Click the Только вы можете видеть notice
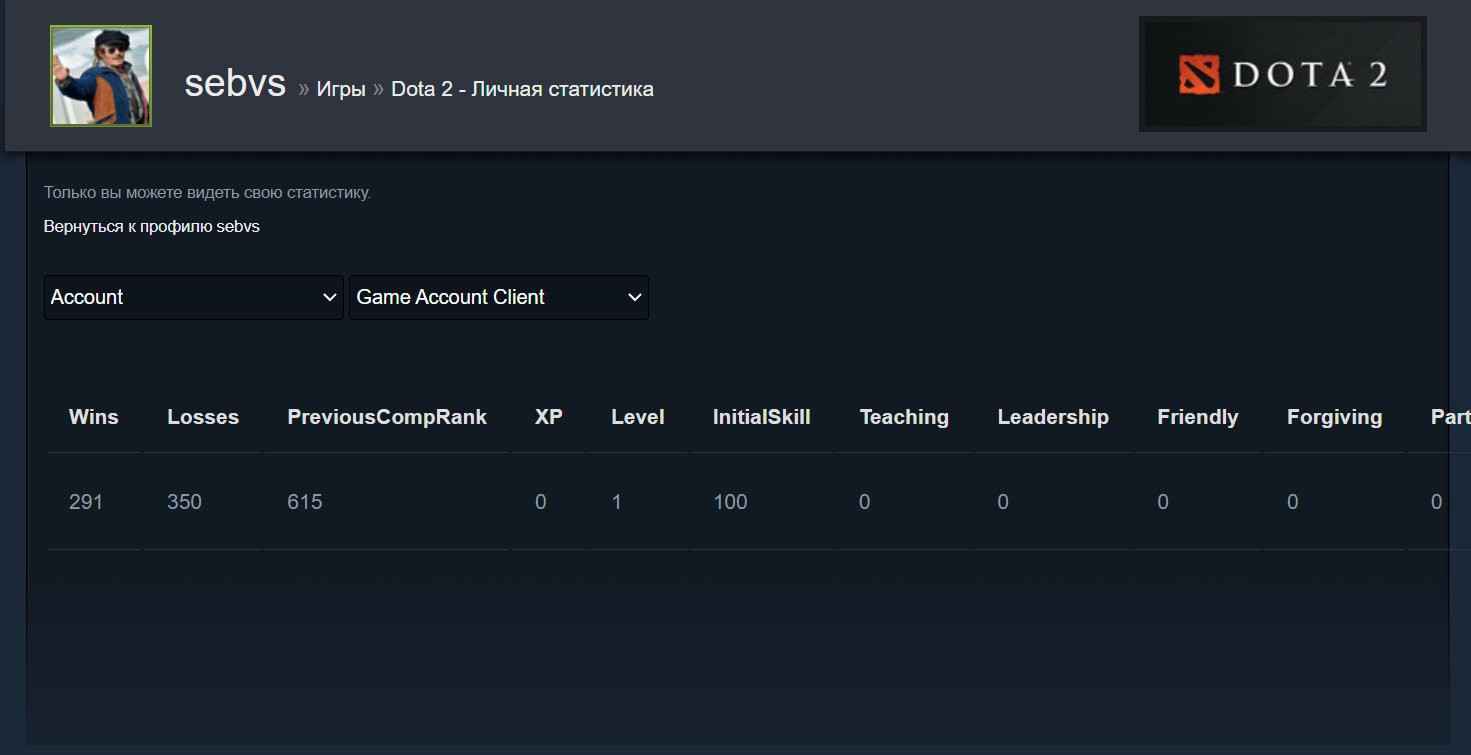 (x=207, y=192)
